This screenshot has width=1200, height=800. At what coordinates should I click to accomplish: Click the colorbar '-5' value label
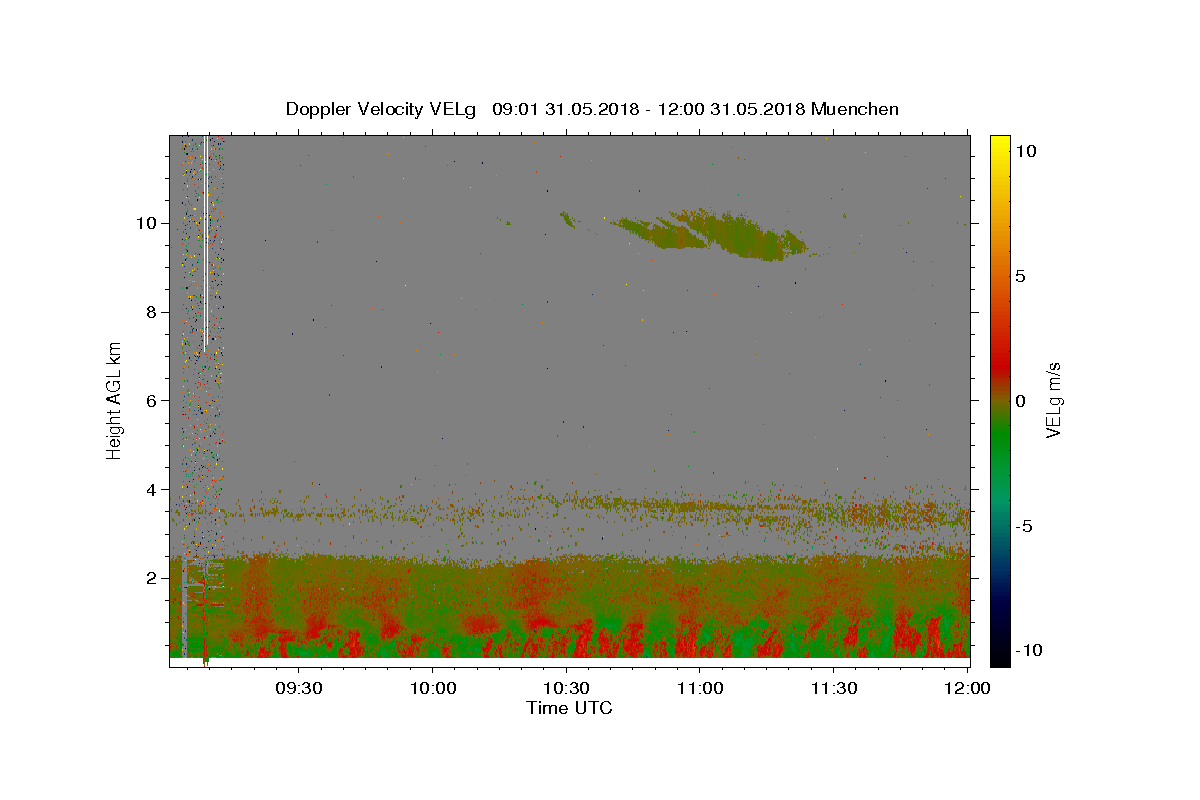1023,526
